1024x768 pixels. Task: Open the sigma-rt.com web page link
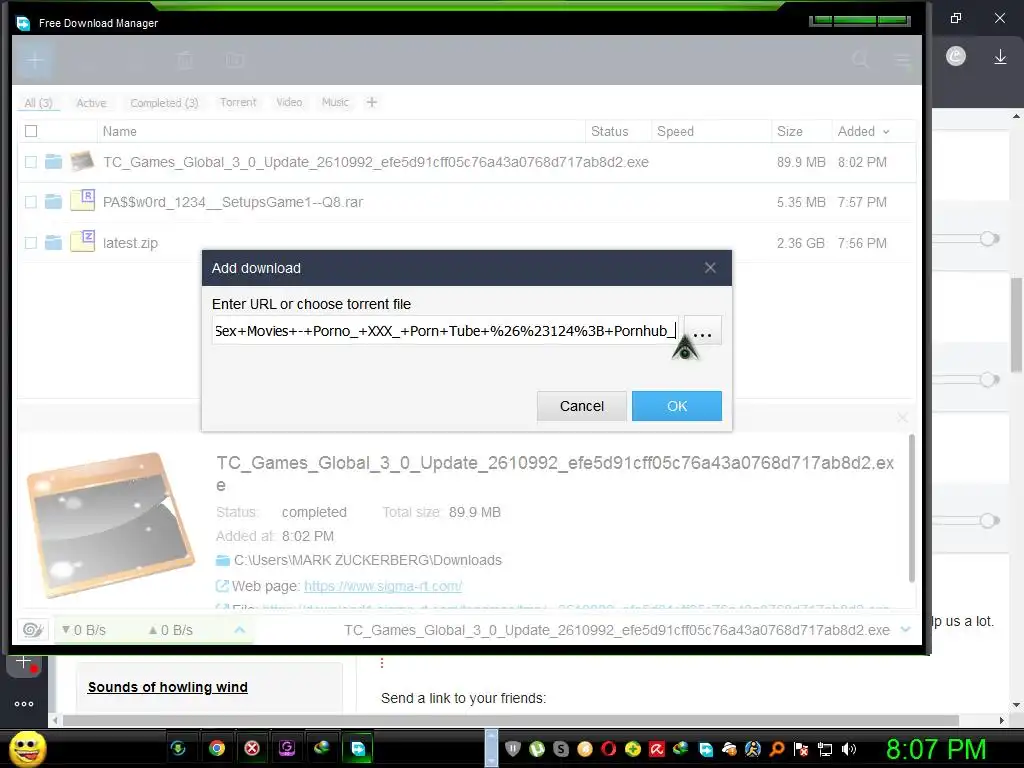(383, 586)
